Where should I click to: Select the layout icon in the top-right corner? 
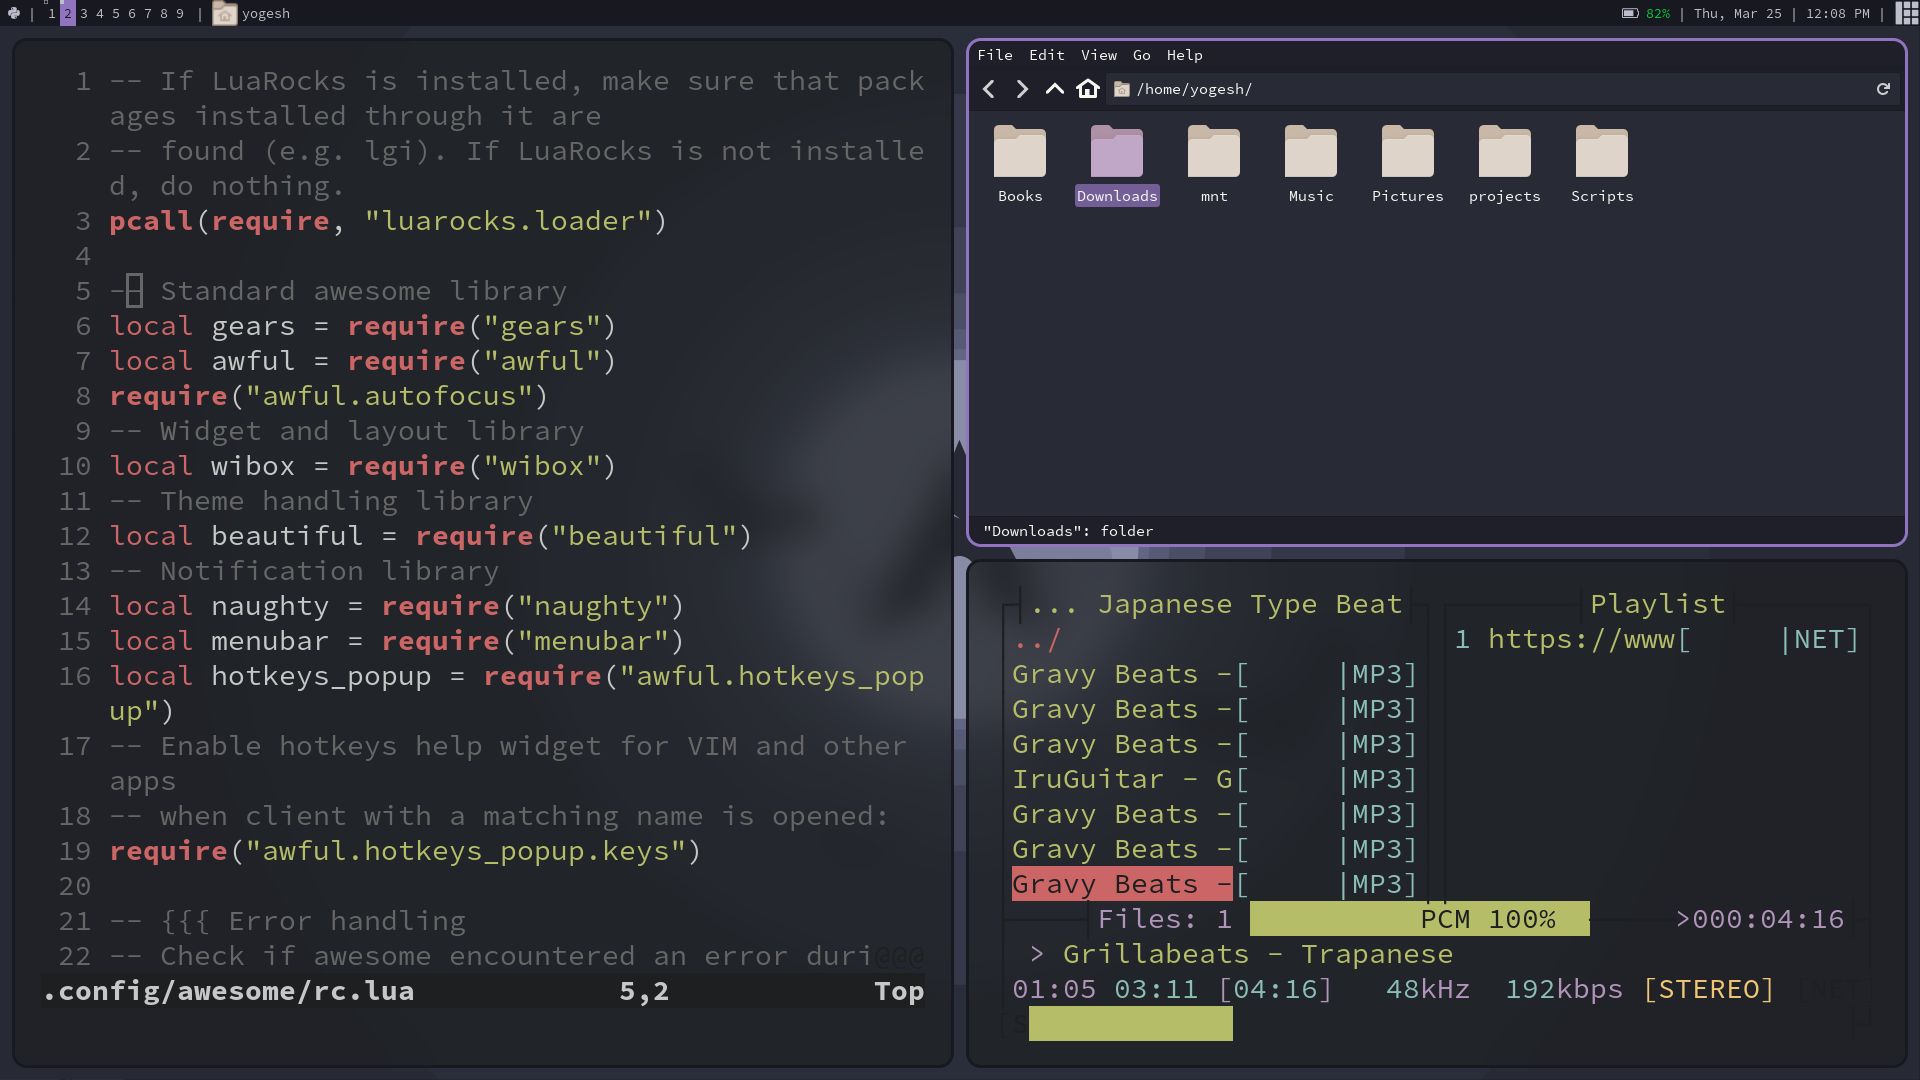pos(1905,13)
